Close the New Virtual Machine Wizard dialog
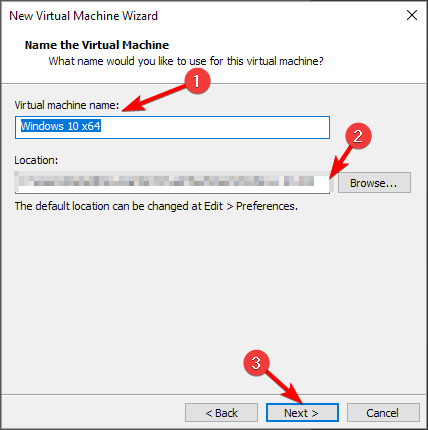 pyautogui.click(x=412, y=15)
